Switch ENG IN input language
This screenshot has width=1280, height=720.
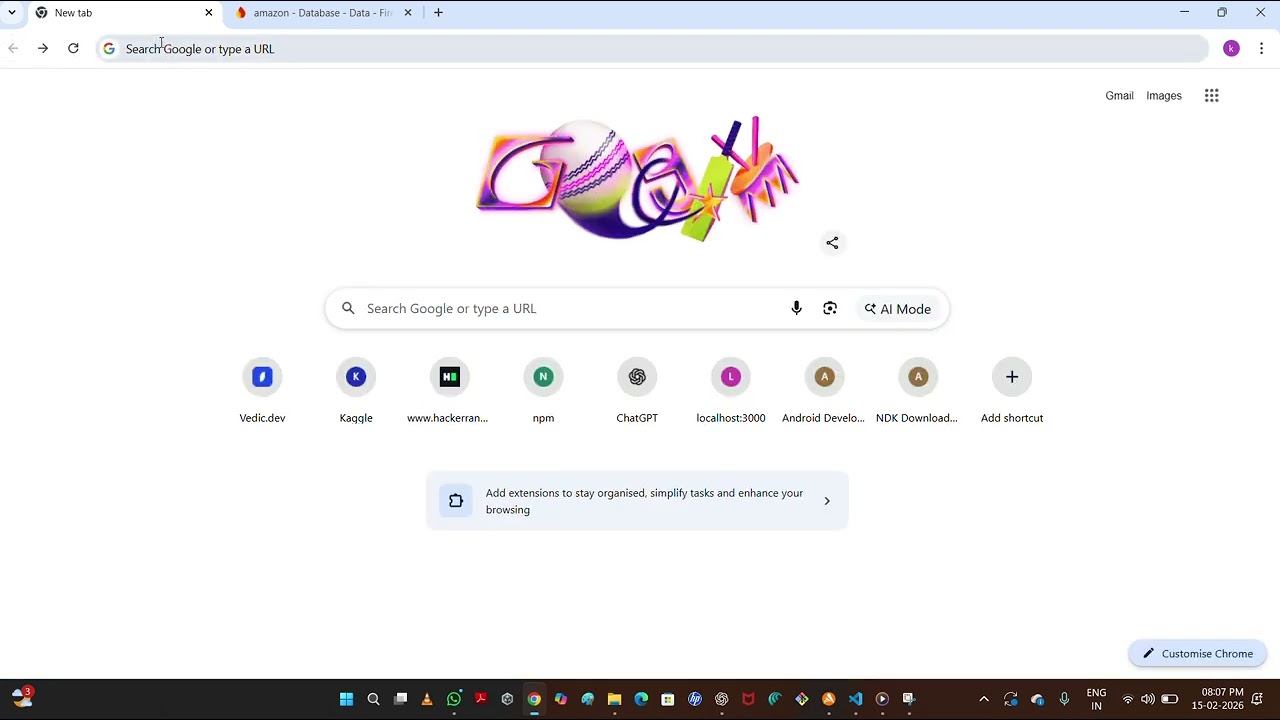(1096, 699)
